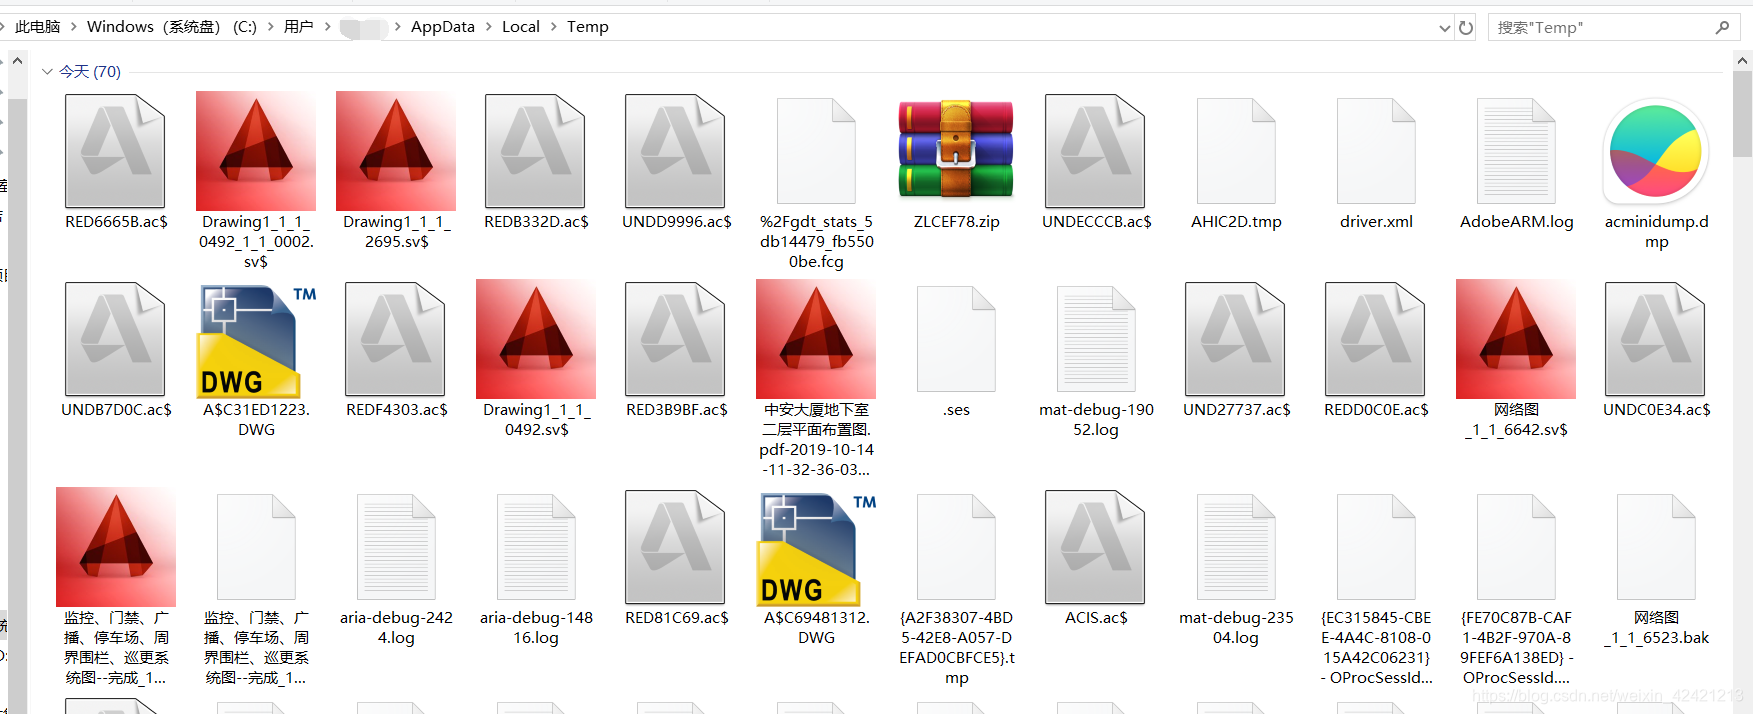Select the 网络图_1_1_6642.sv$ AutoCAD icon
1753x714 pixels.
point(1516,339)
